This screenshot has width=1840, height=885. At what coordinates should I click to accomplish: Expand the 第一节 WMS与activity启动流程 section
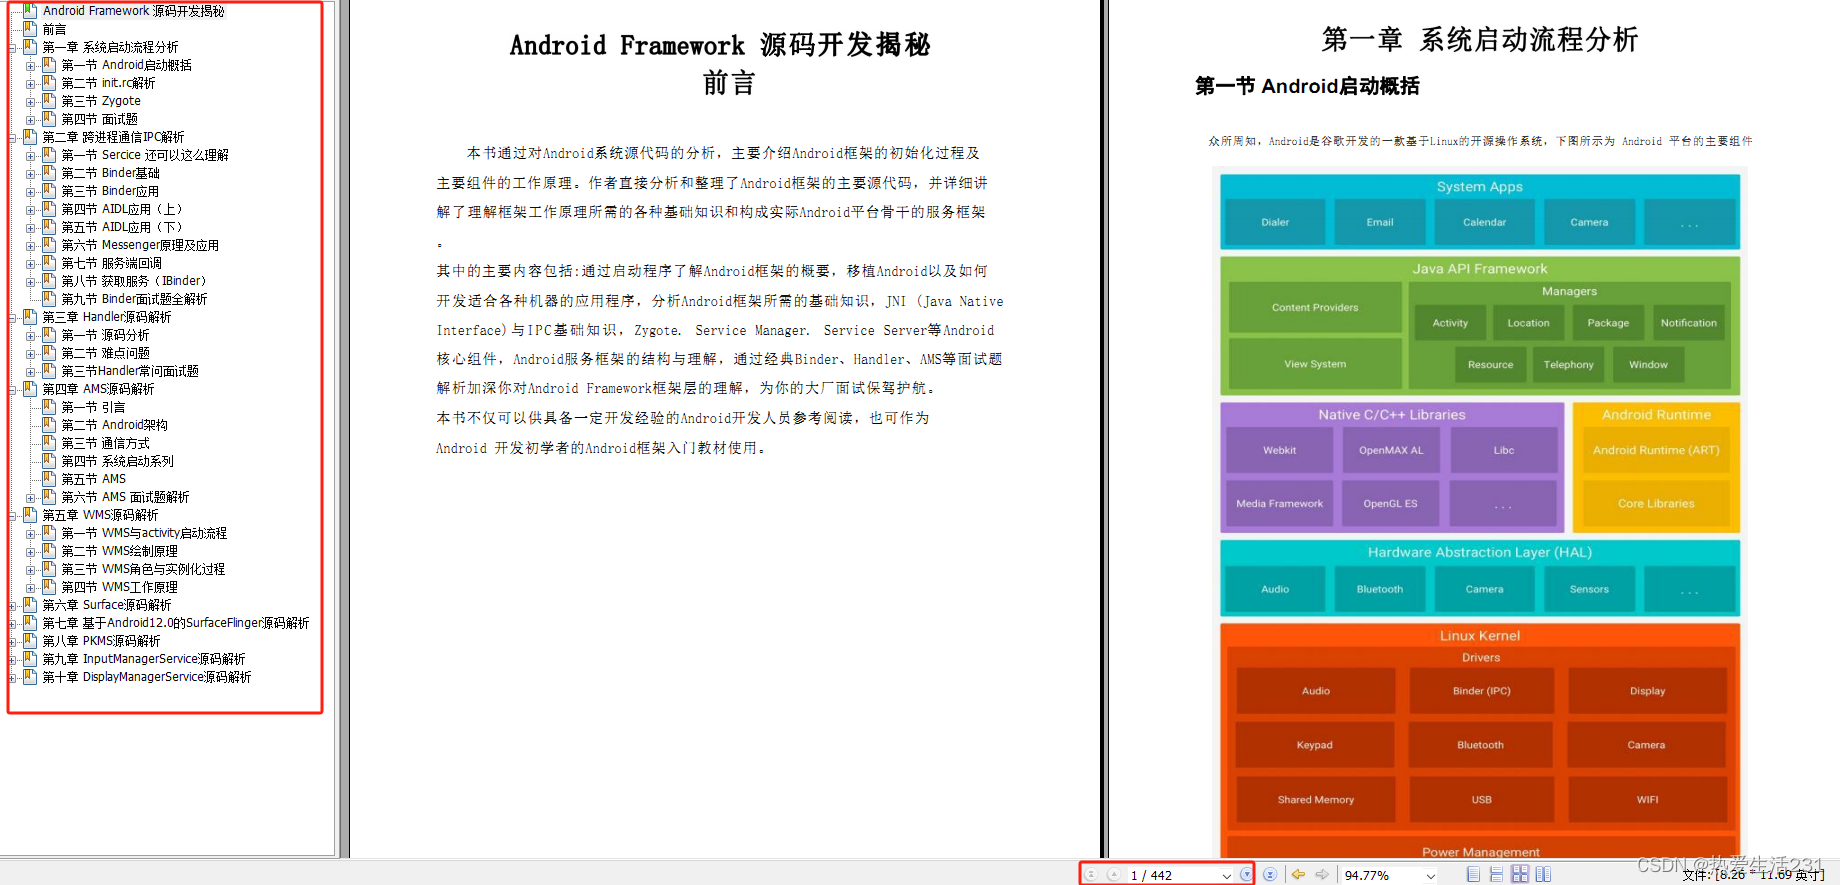(31, 533)
